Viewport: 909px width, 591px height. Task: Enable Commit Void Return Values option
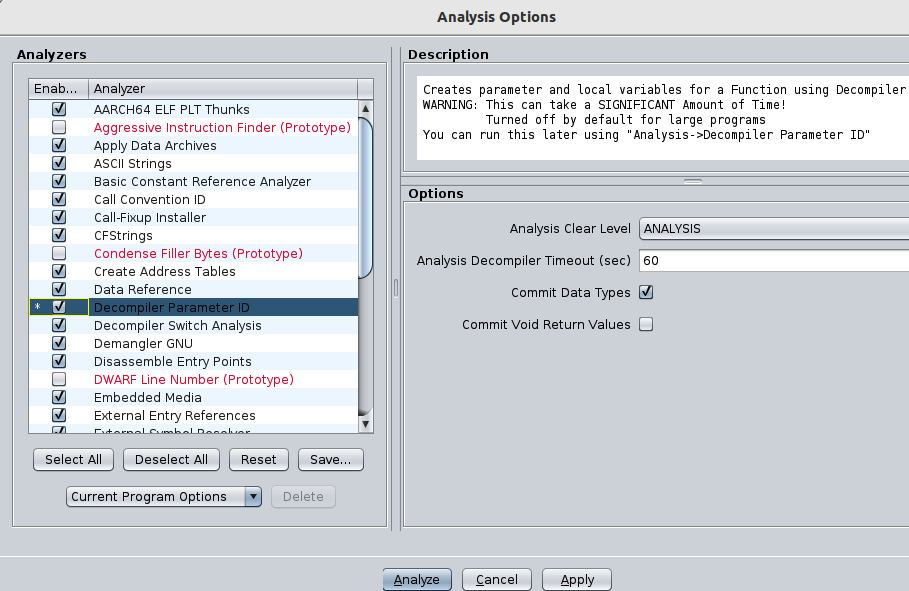(646, 325)
